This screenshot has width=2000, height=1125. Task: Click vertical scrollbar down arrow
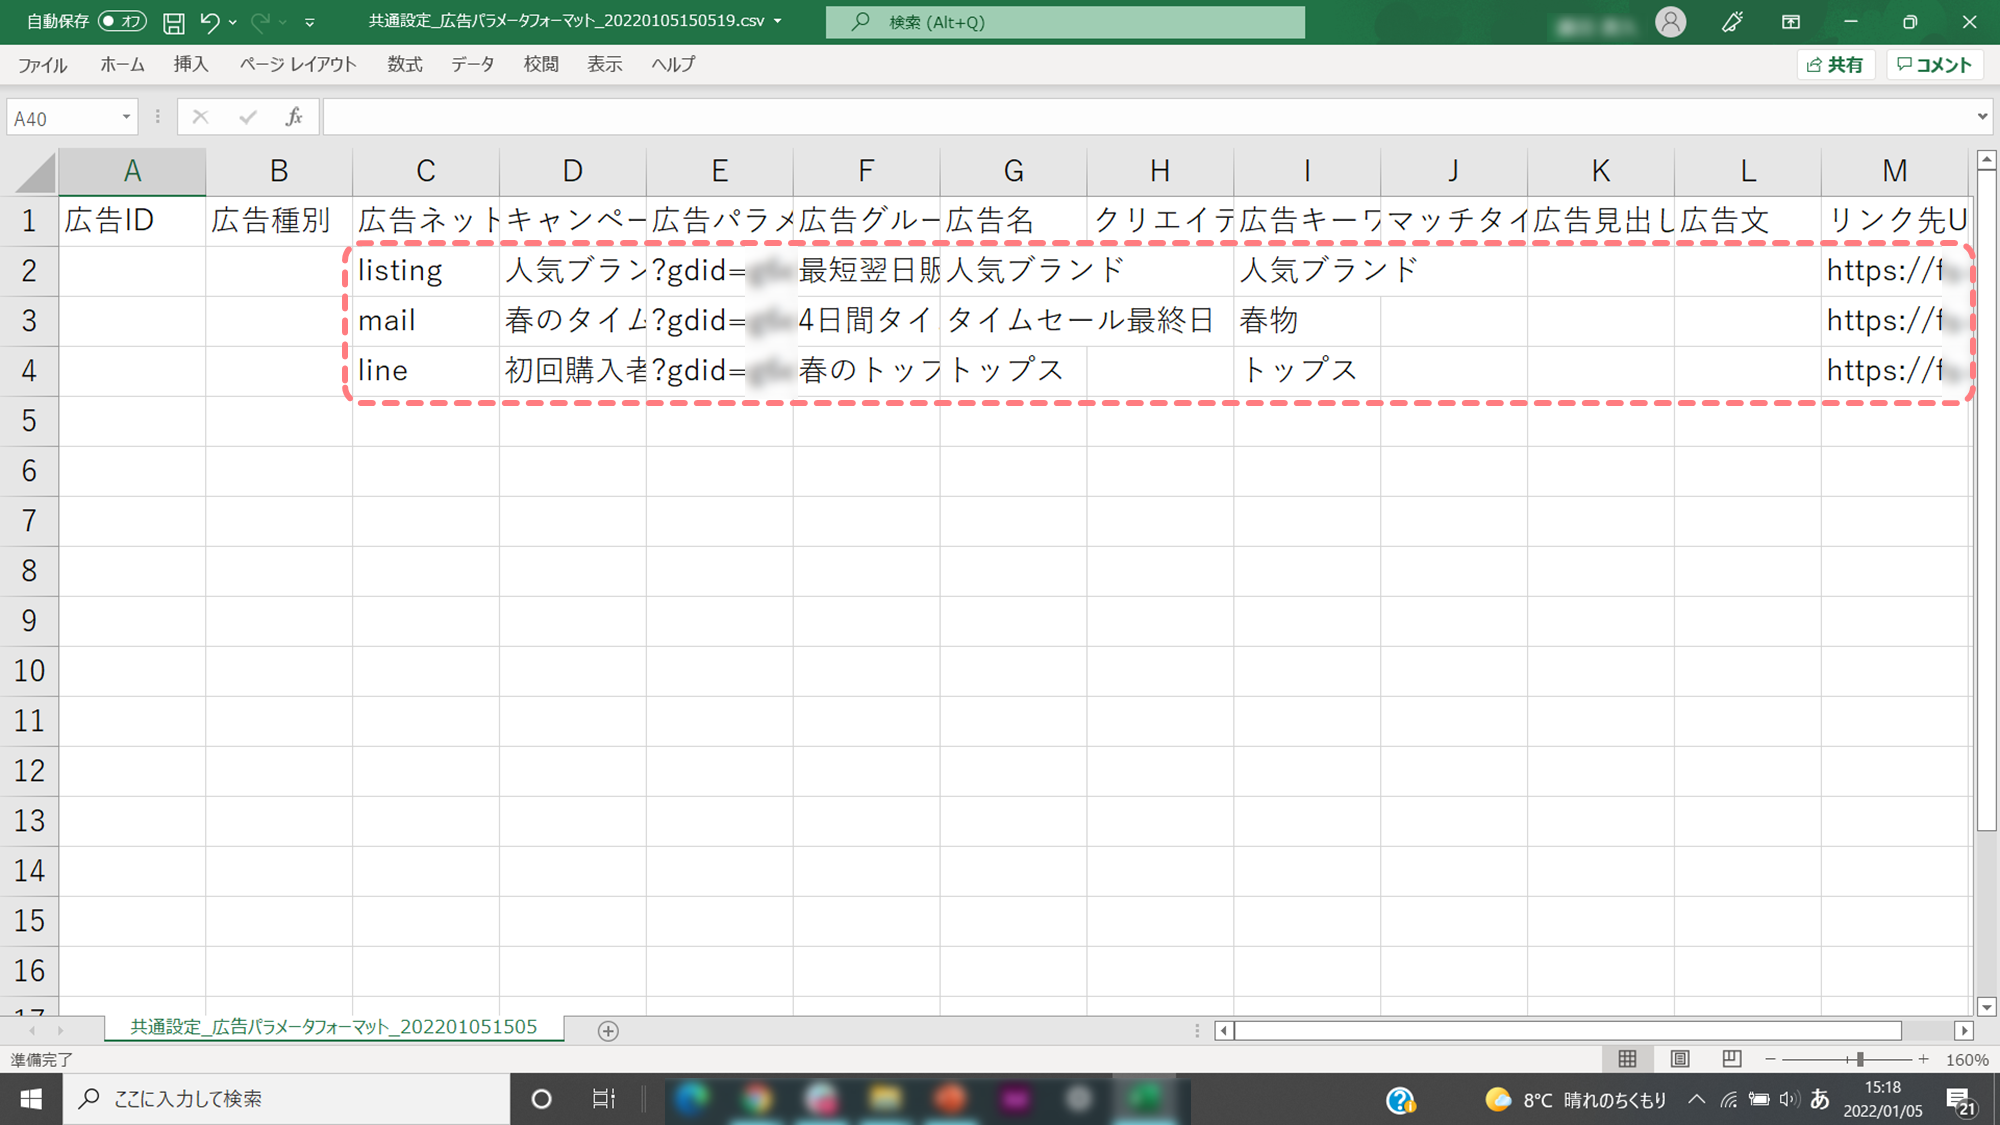[x=1987, y=1007]
